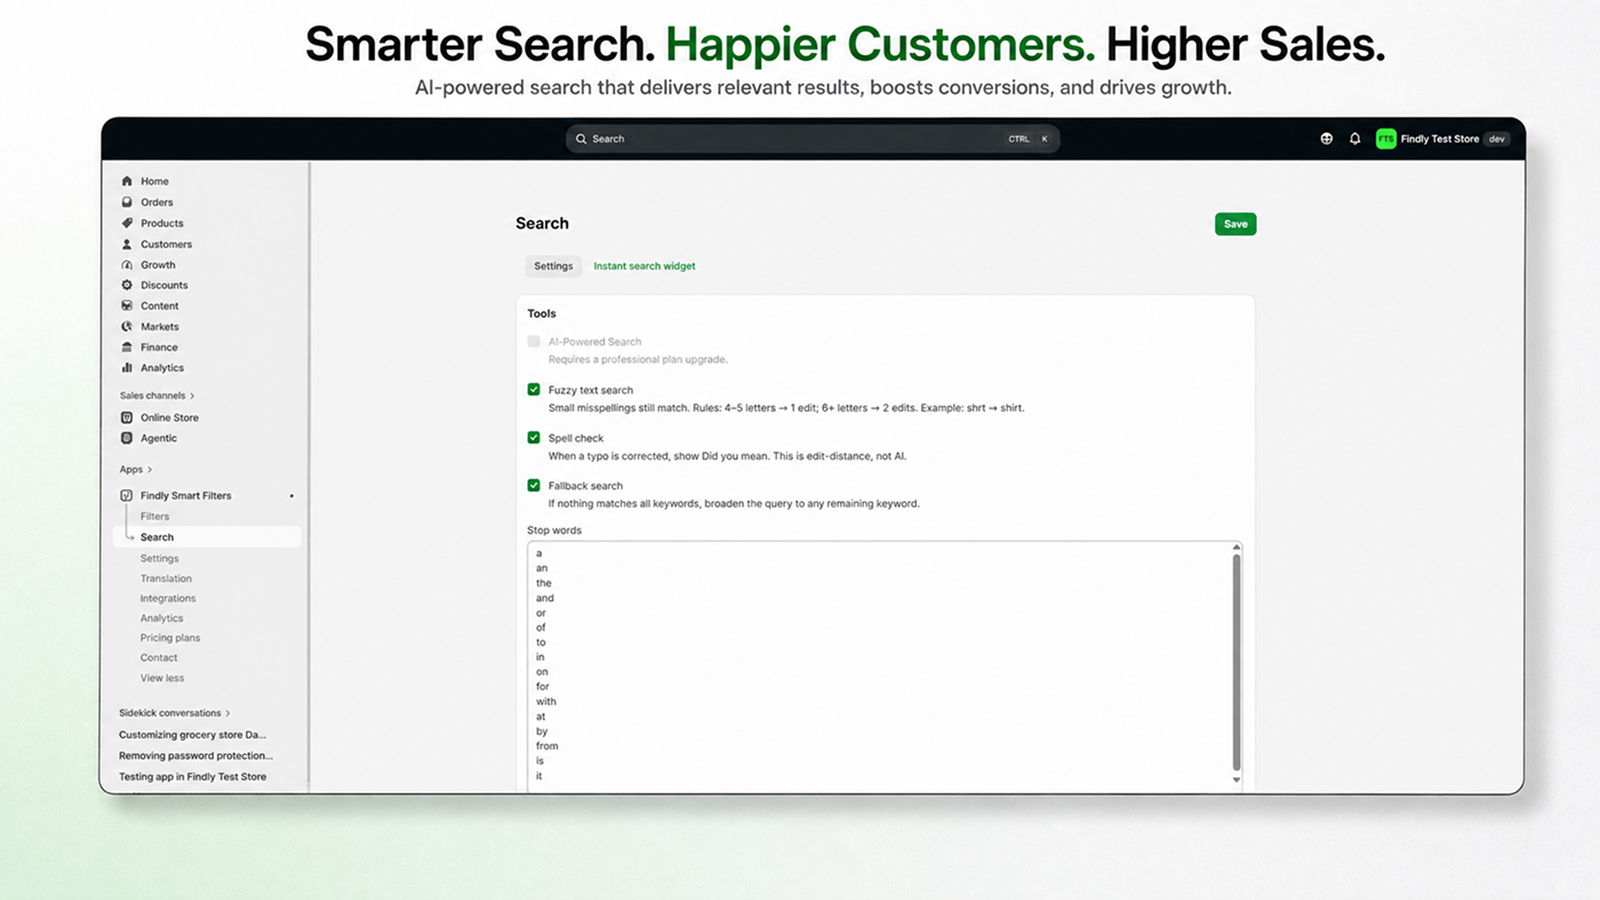Click the Orders inbox icon
The width and height of the screenshot is (1600, 900).
point(127,202)
